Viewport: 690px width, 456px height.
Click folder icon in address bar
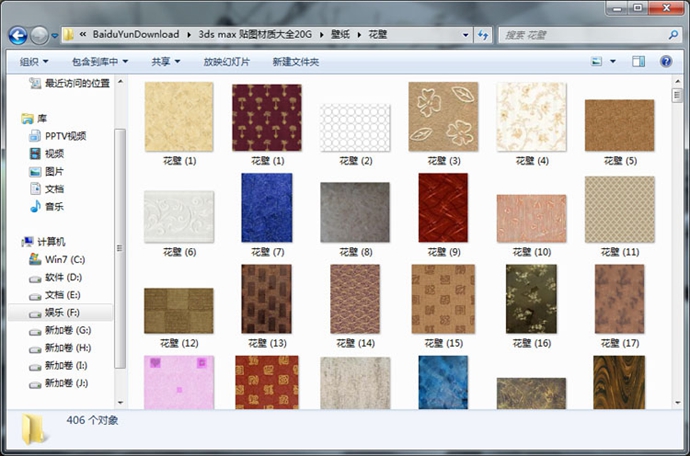click(x=69, y=35)
